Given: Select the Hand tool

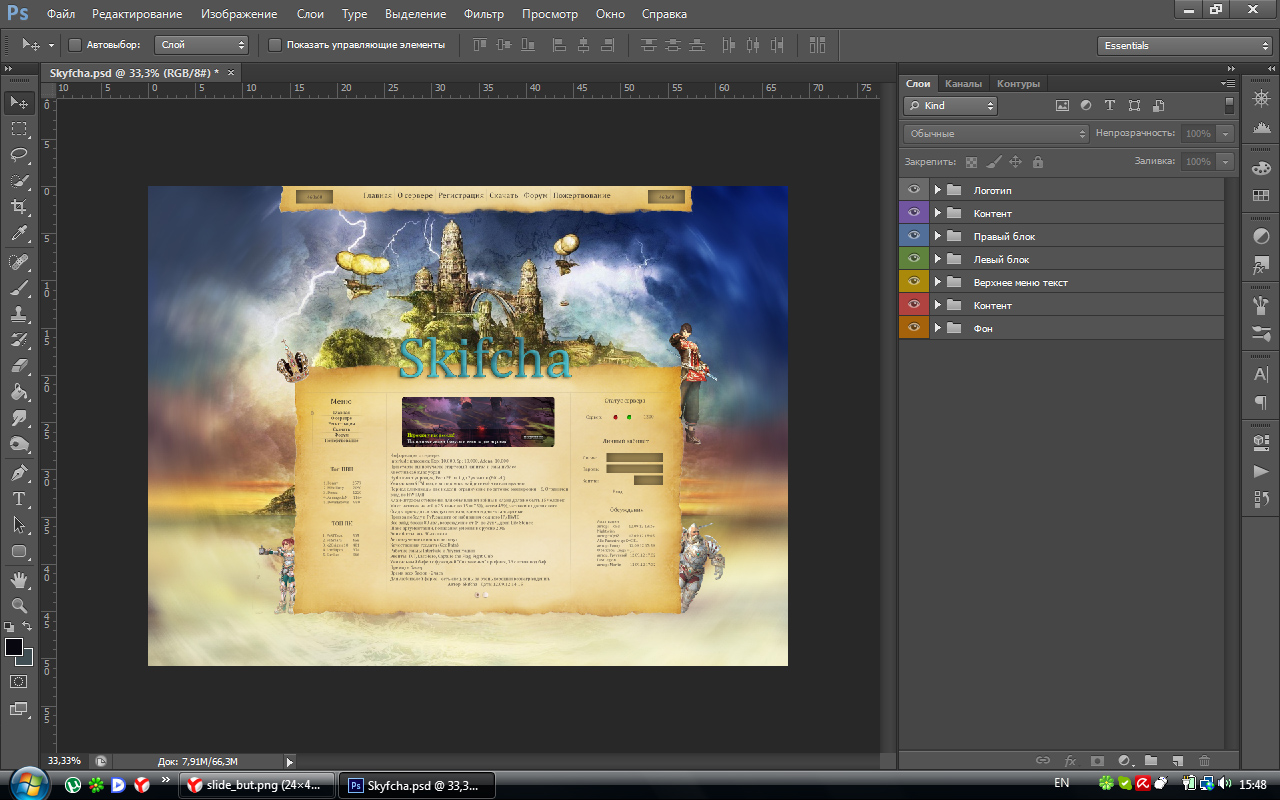Looking at the screenshot, I should pyautogui.click(x=19, y=580).
